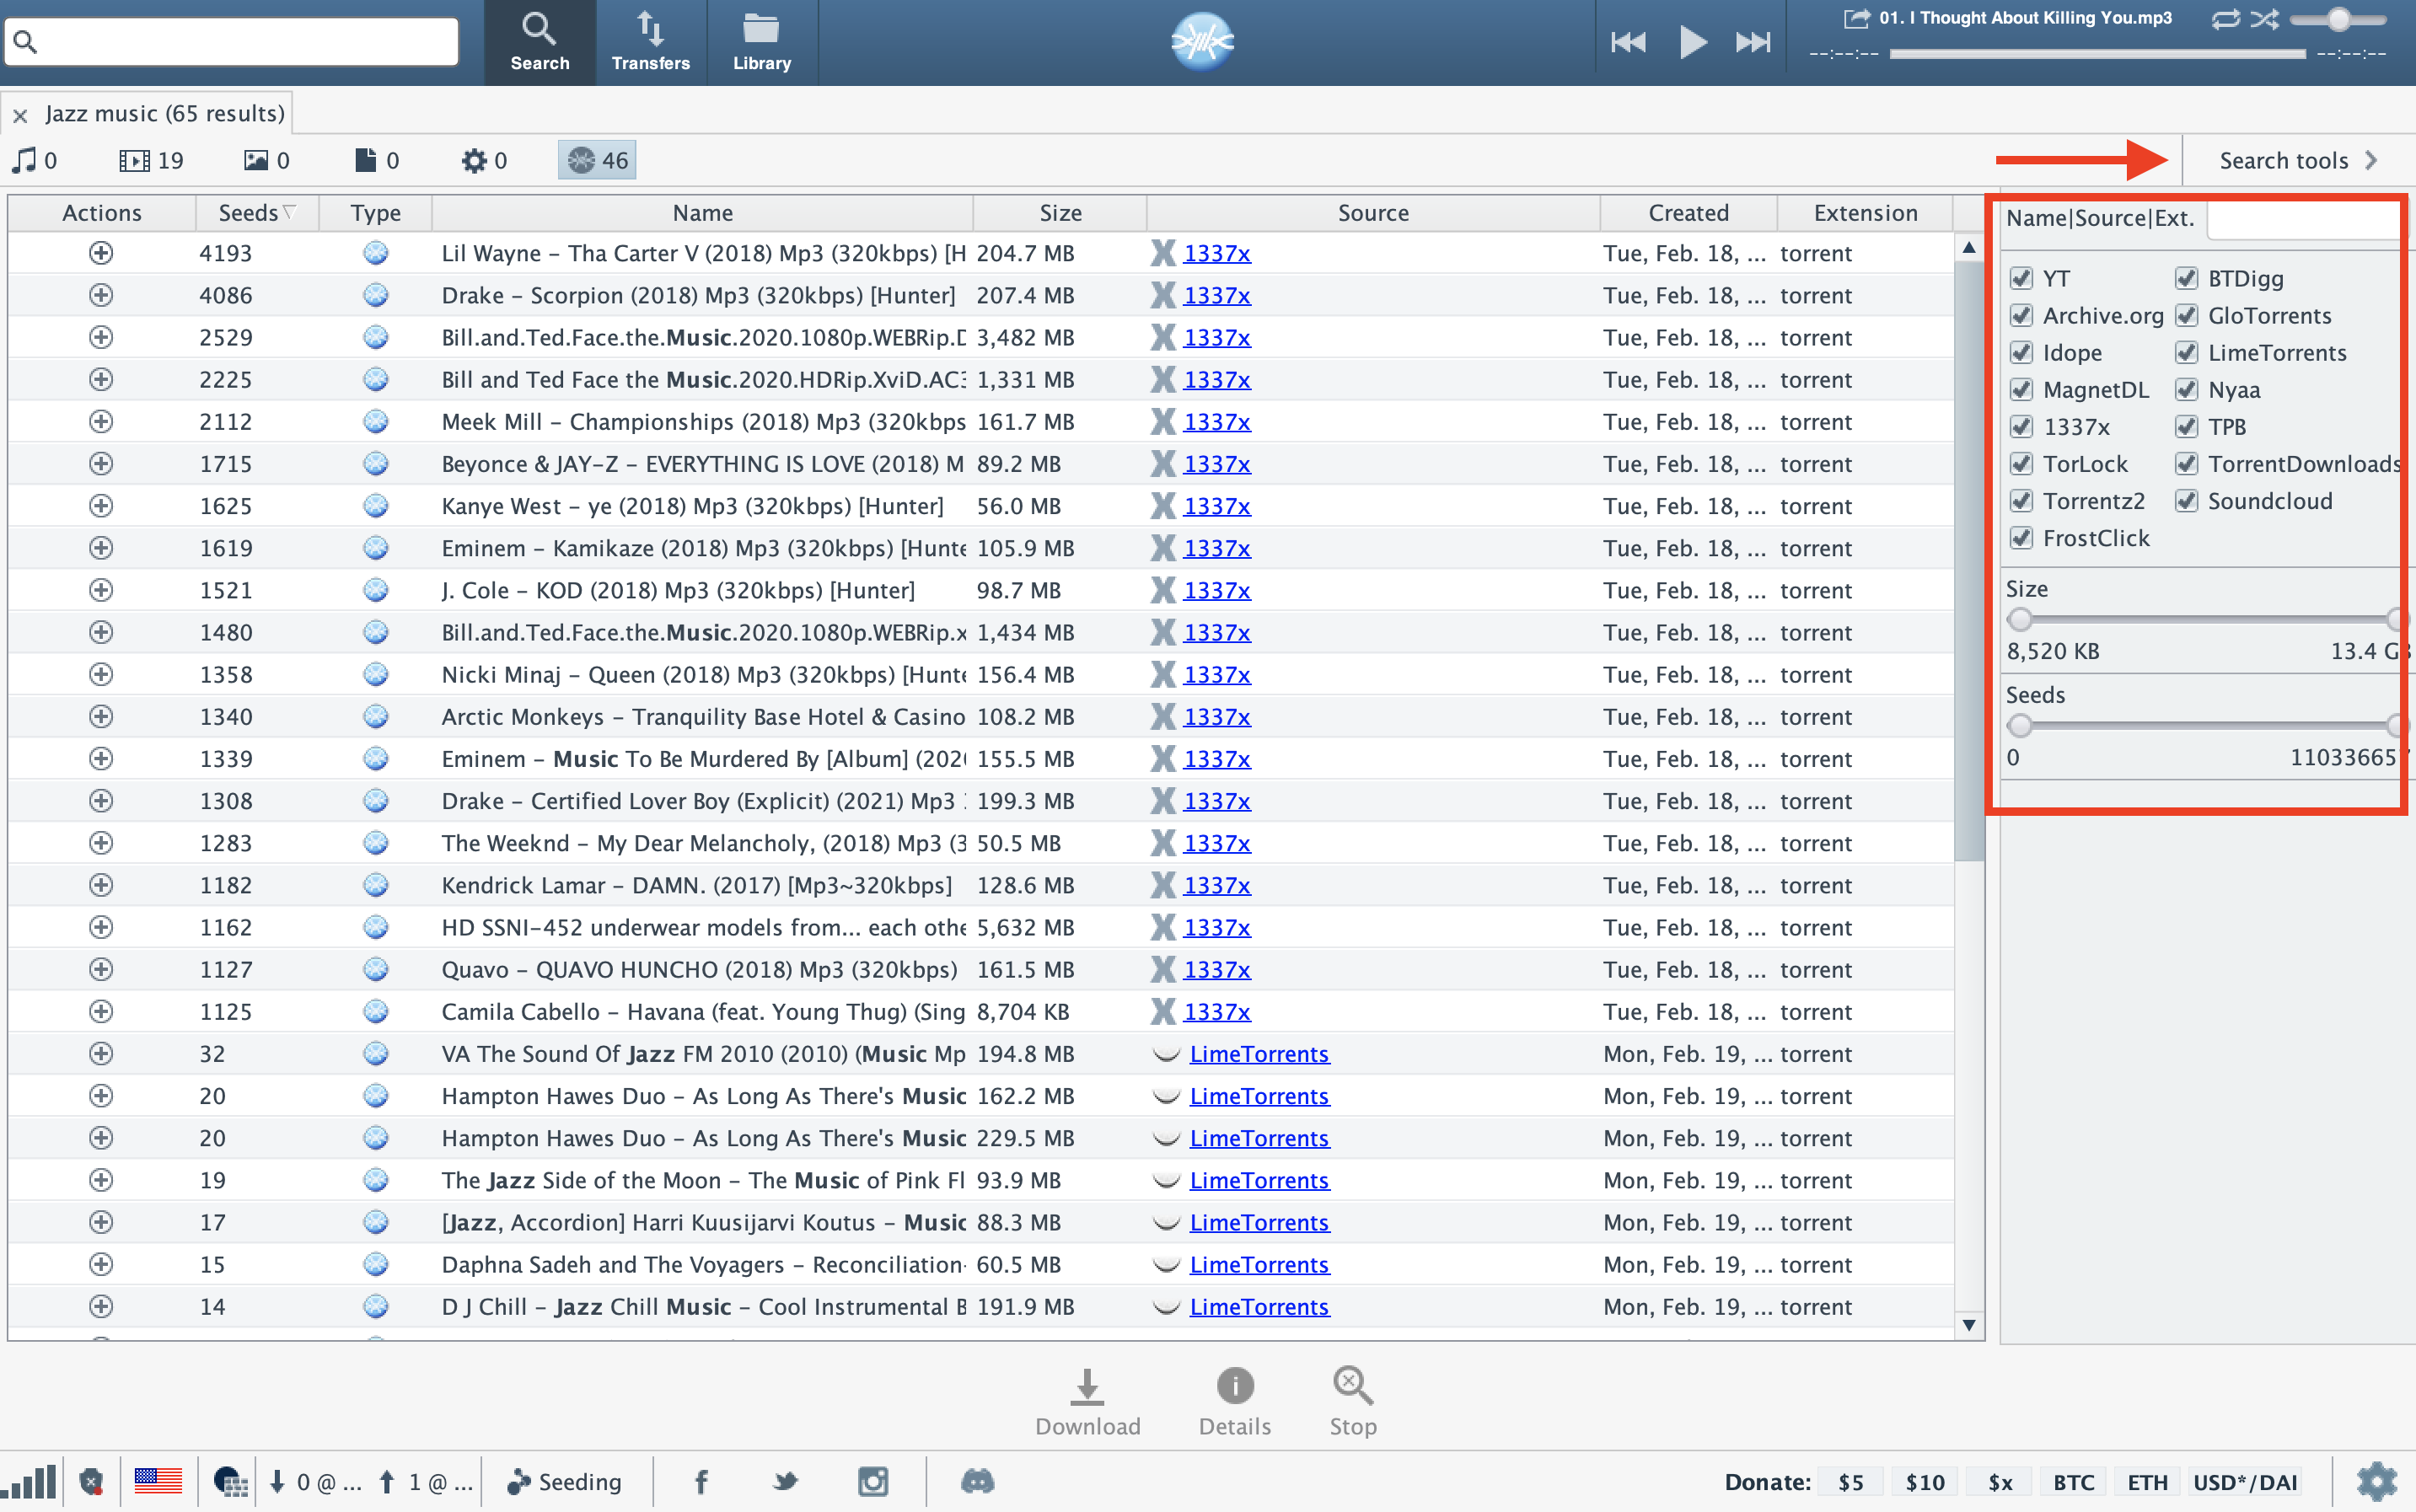Click the Seeding status indicator
Image resolution: width=2416 pixels, height=1512 pixels.
(x=565, y=1481)
